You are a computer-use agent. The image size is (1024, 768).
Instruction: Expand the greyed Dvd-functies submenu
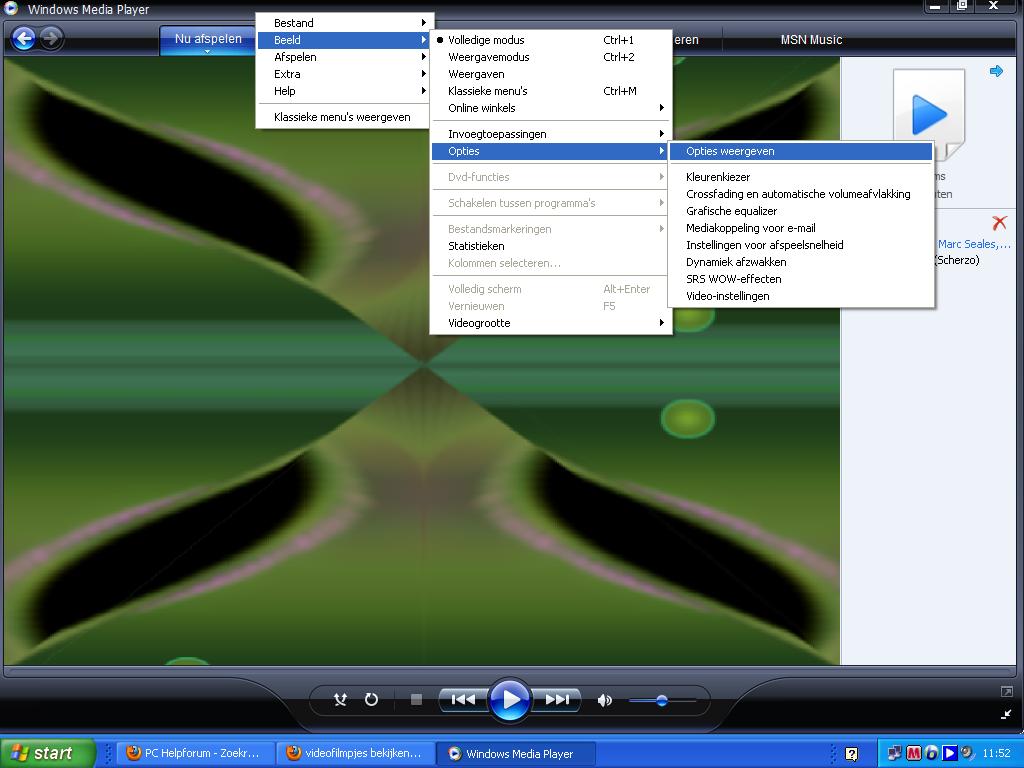551,177
